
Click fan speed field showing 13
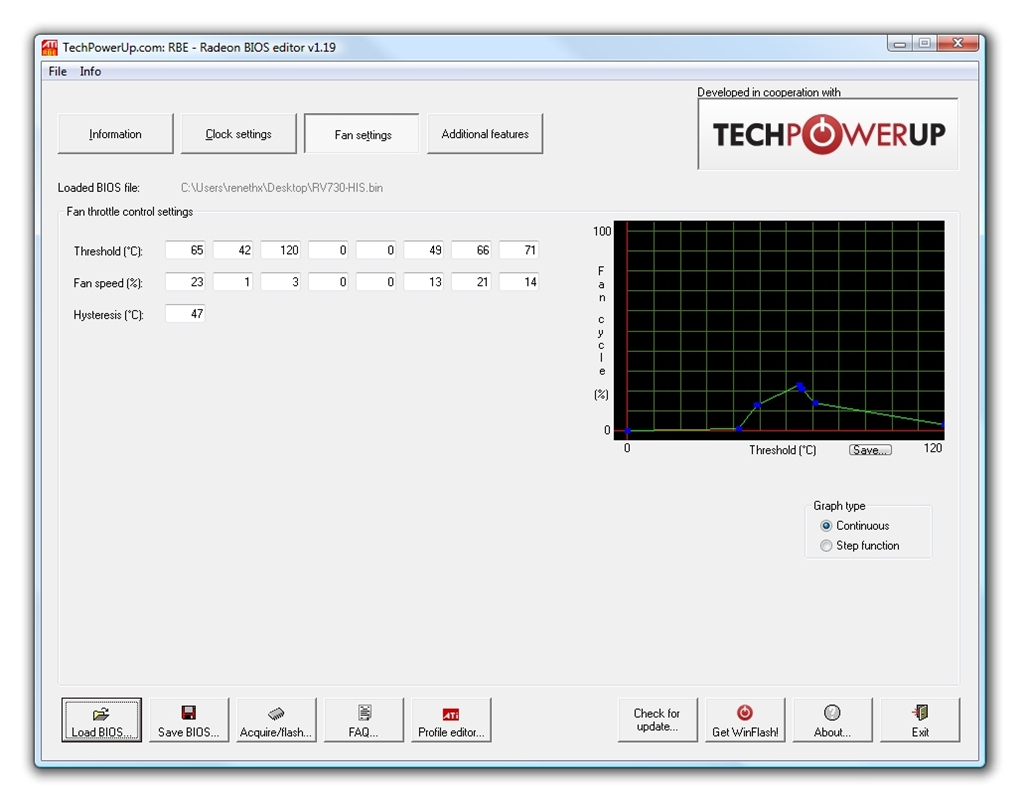pyautogui.click(x=424, y=282)
